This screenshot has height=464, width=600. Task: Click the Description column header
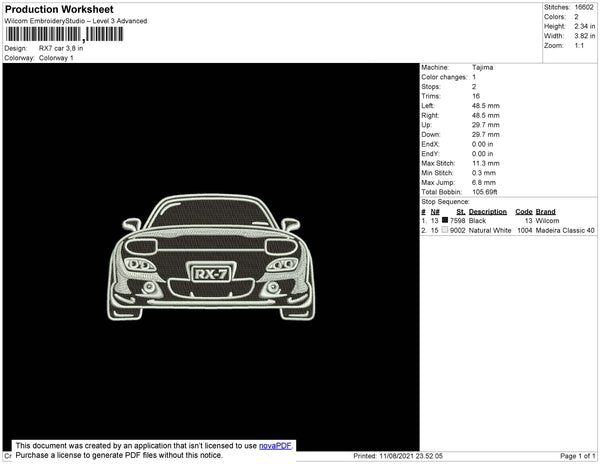point(488,211)
